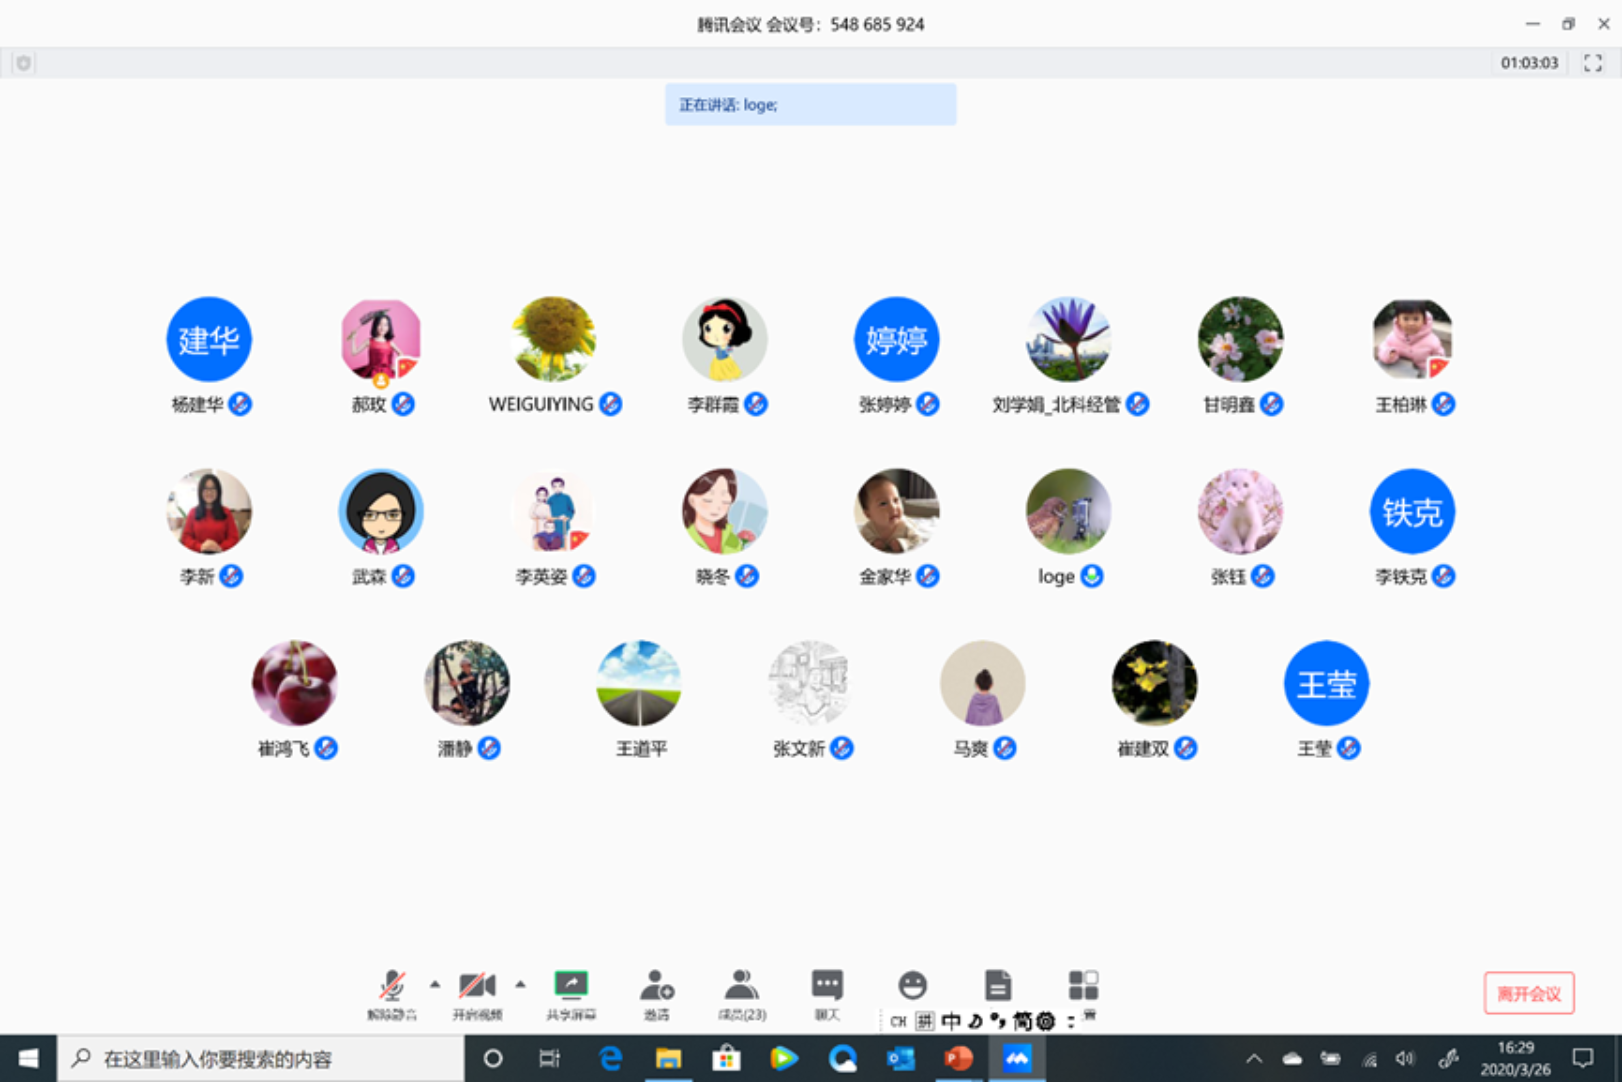Expand video options arrow beside the camera
Viewport: 1623px width, 1083px height.
point(520,984)
